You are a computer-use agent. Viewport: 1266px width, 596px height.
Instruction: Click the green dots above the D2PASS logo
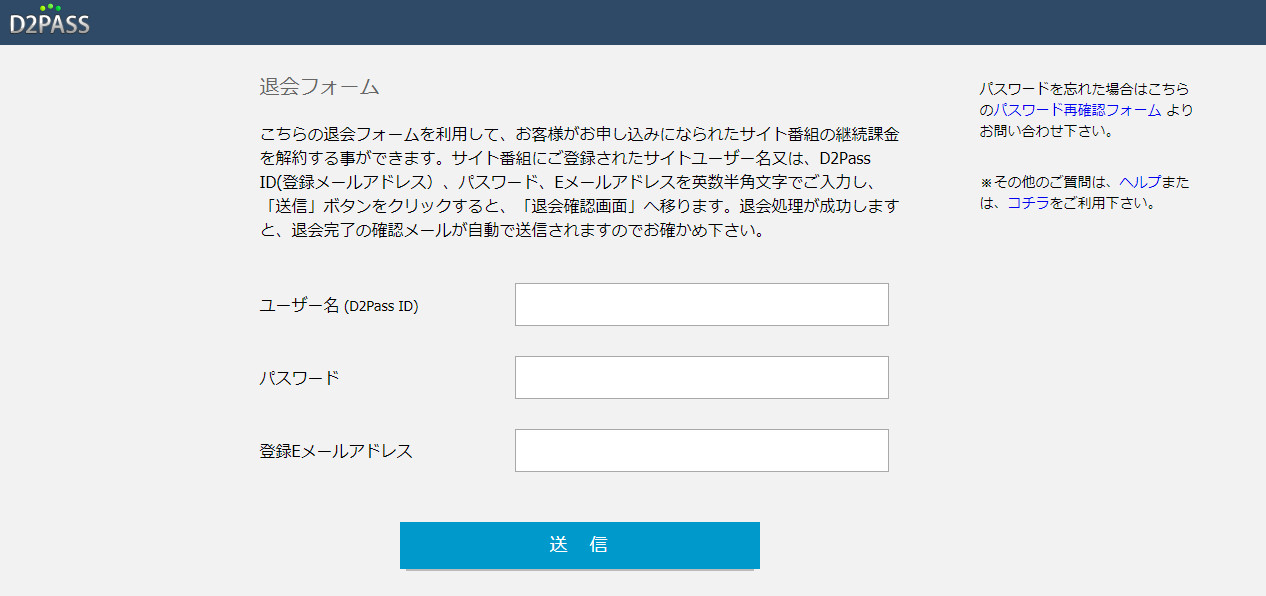50,8
